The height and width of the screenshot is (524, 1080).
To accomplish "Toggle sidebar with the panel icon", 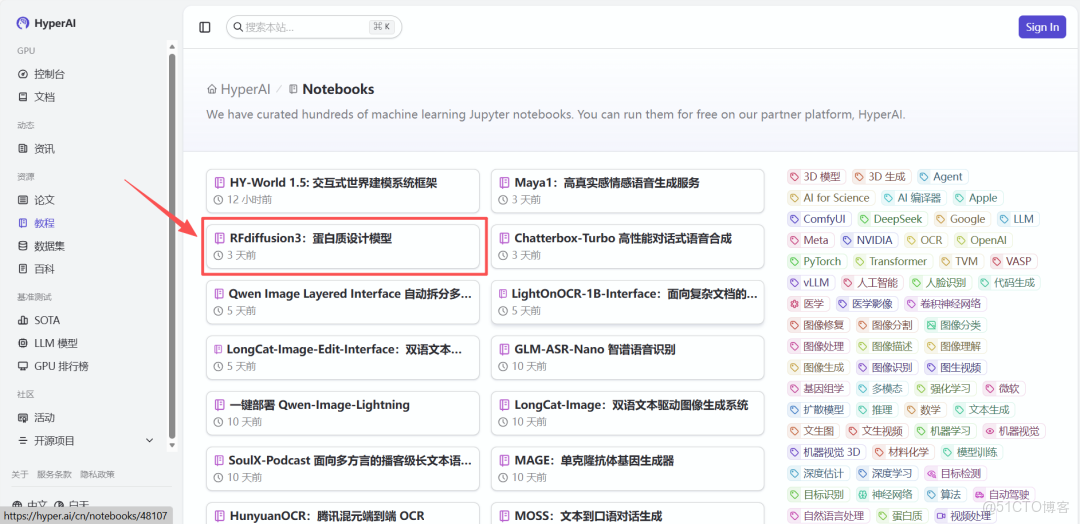I will pyautogui.click(x=205, y=27).
